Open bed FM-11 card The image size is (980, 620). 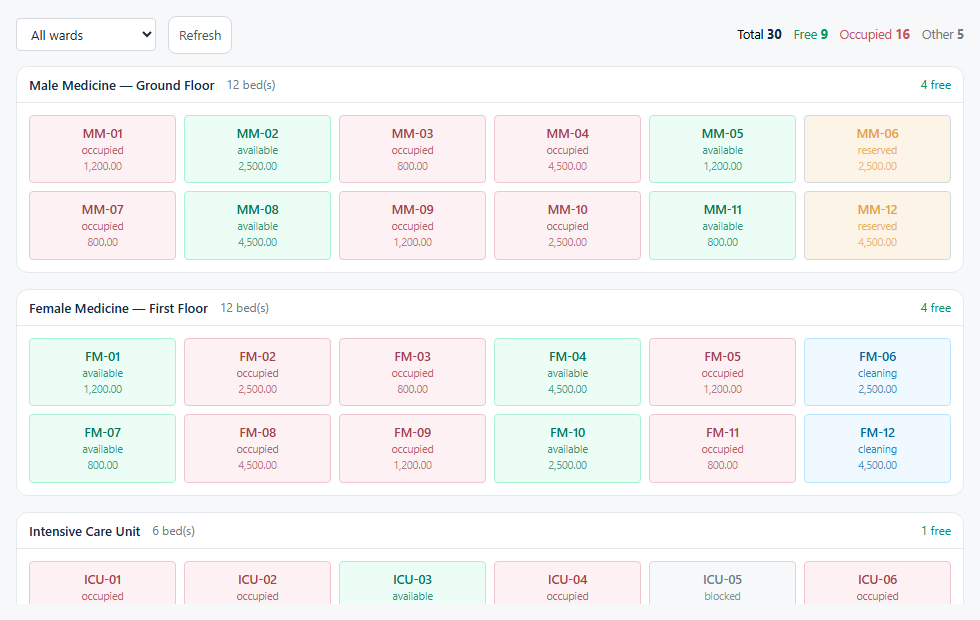pos(722,448)
